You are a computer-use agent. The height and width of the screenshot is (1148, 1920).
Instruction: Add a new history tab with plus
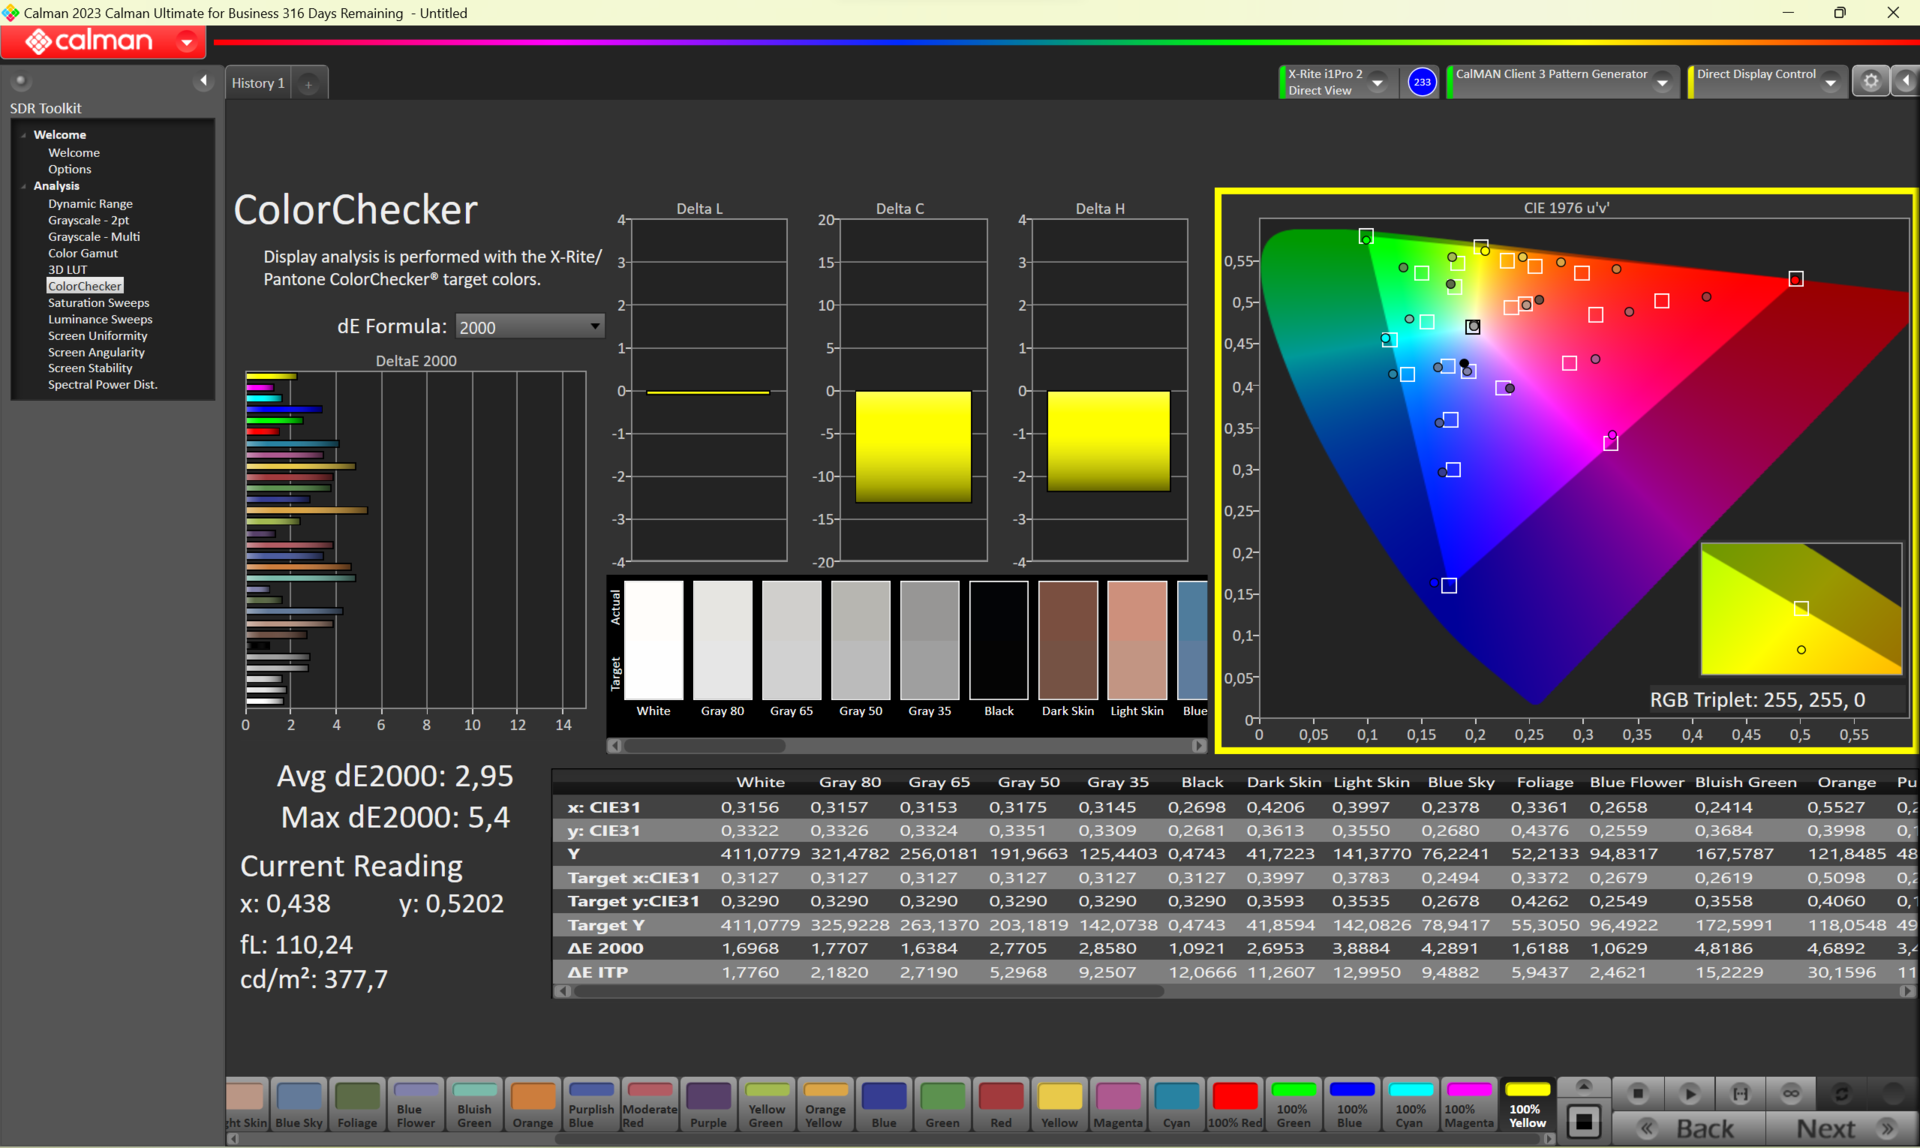tap(309, 84)
